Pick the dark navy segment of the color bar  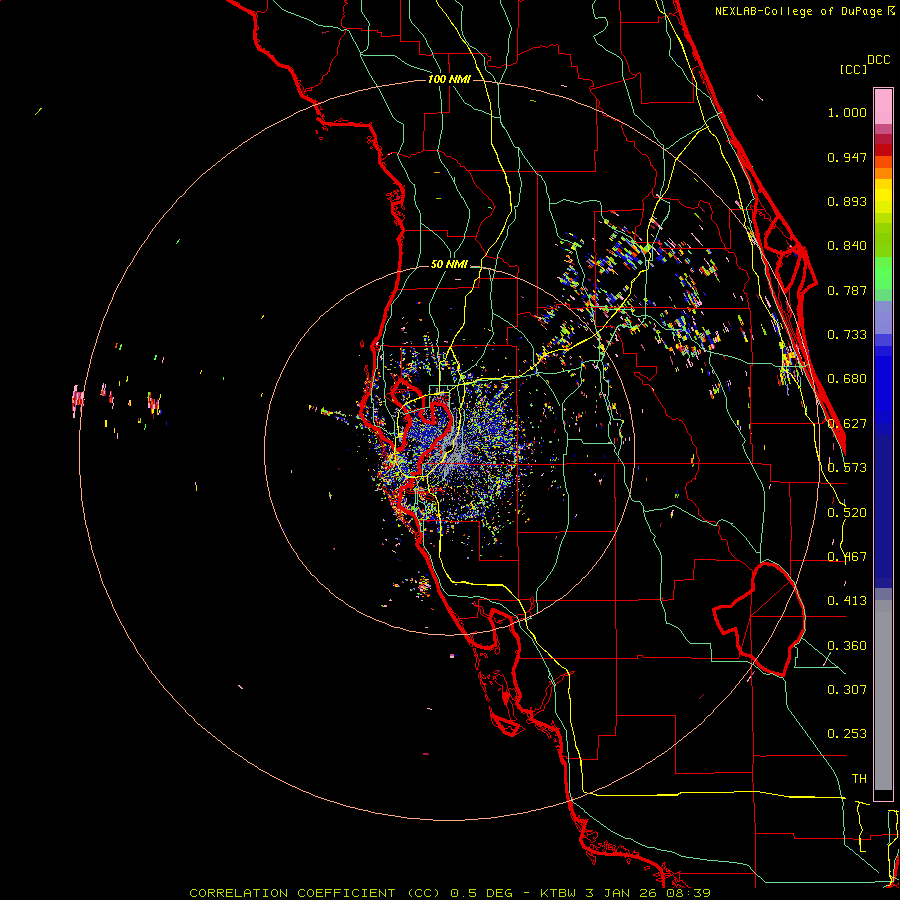pyautogui.click(x=883, y=511)
